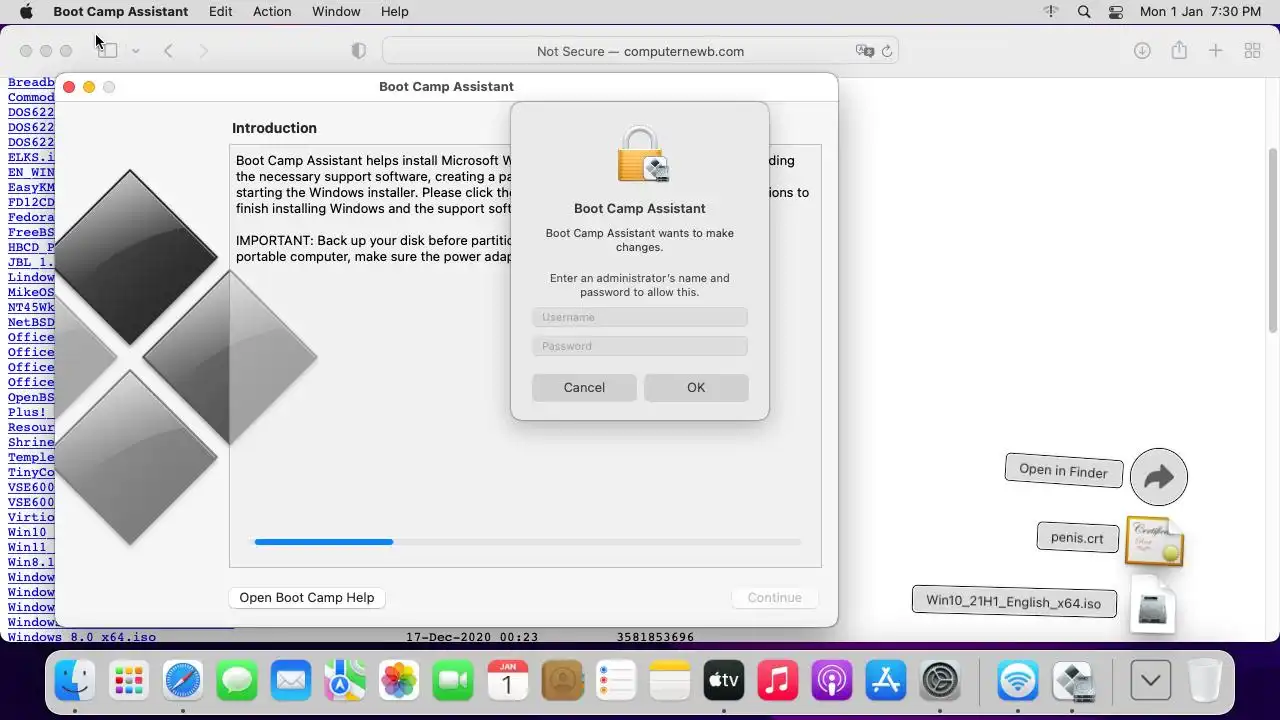Click Open Boot Camp Help button

click(x=307, y=598)
